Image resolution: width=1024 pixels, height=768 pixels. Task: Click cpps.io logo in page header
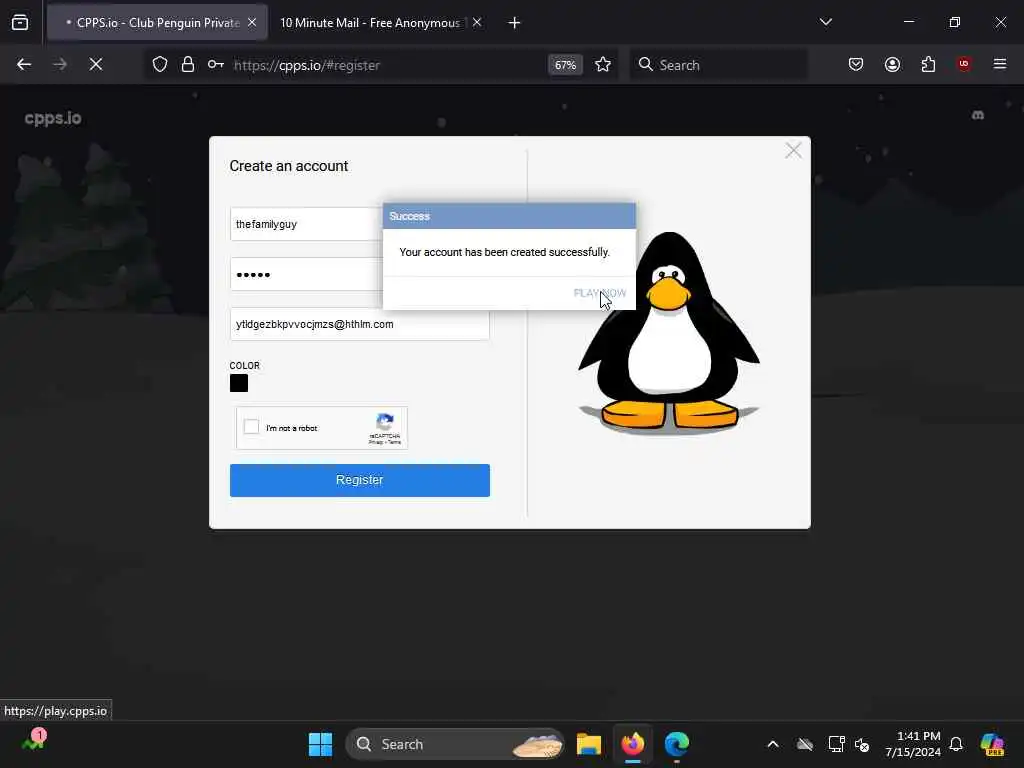[x=53, y=118]
